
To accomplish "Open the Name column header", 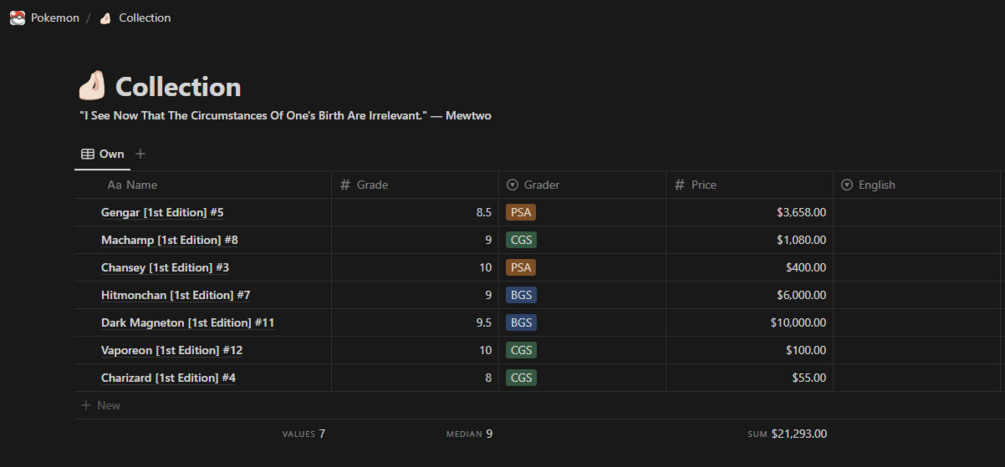I will (203, 184).
